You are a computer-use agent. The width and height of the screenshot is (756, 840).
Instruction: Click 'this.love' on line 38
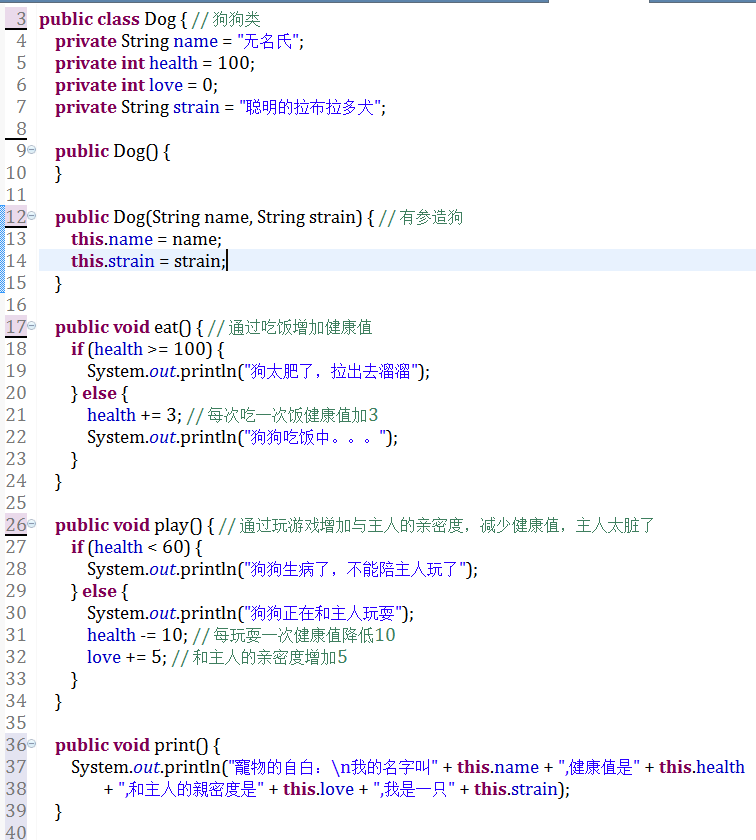click(319, 790)
